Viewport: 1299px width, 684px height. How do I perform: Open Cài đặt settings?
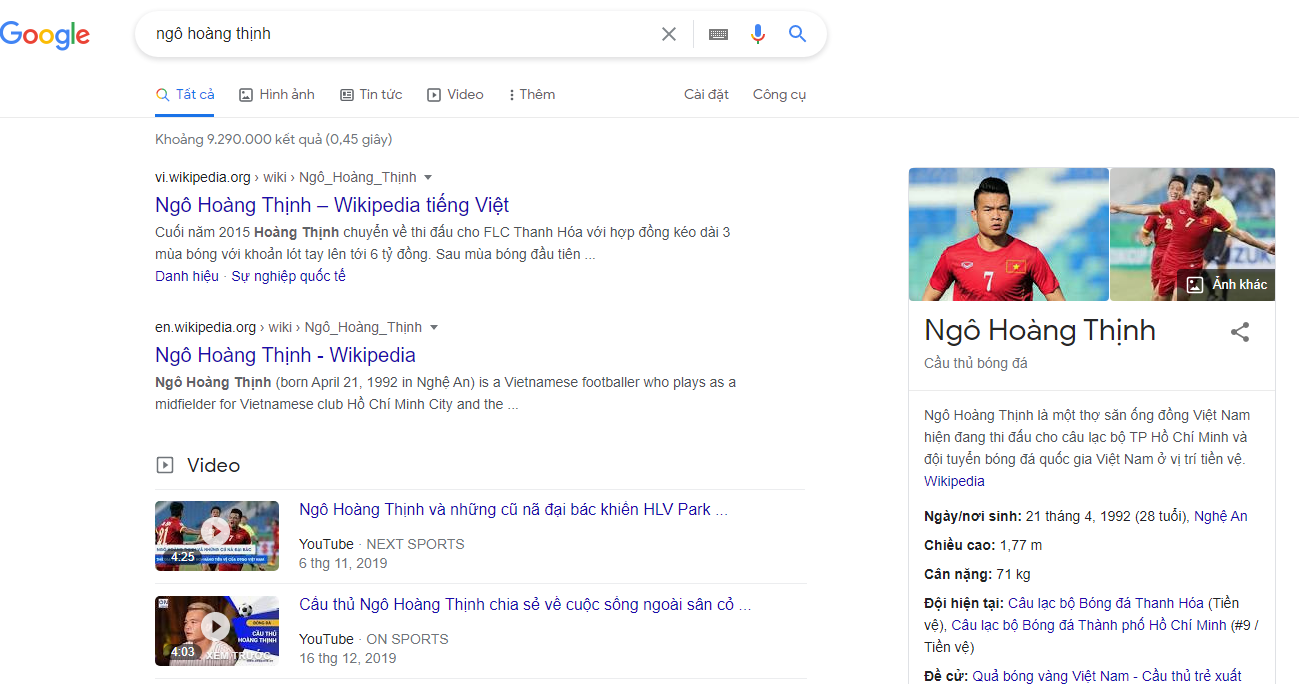coord(706,94)
